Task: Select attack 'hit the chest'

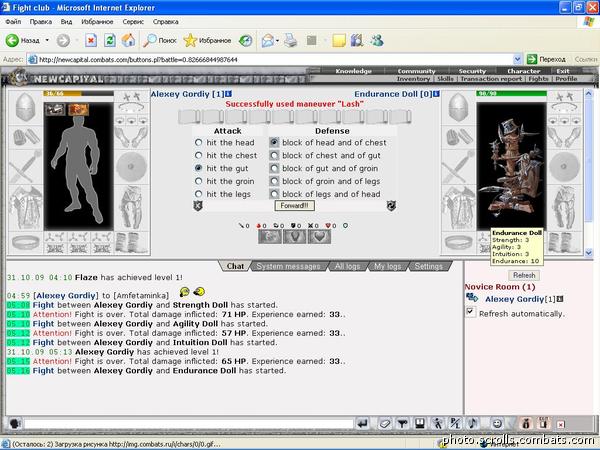Action: [x=198, y=155]
